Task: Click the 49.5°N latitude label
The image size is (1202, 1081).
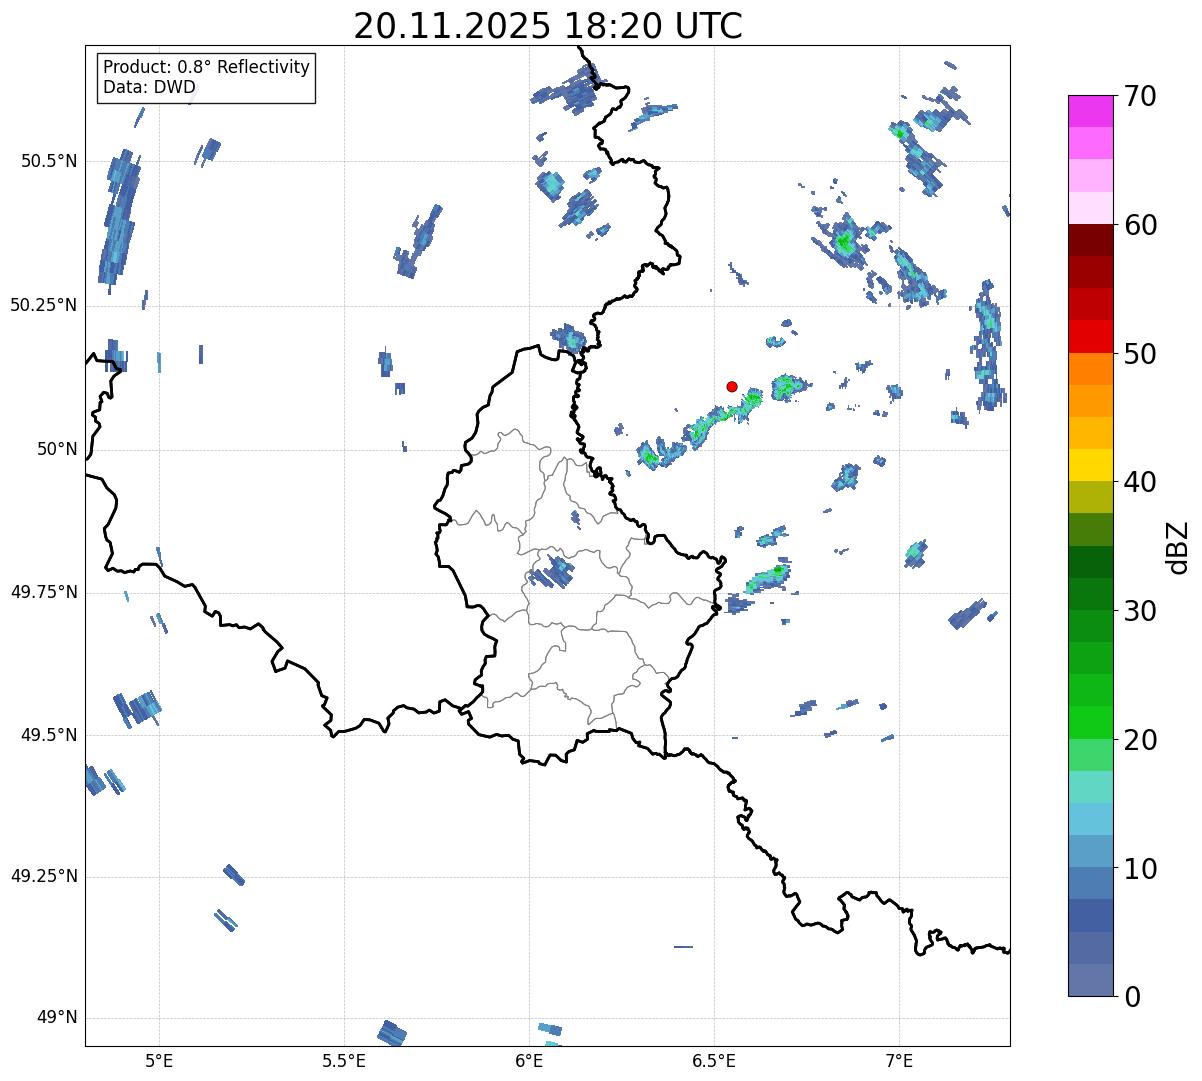Action: coord(49,735)
